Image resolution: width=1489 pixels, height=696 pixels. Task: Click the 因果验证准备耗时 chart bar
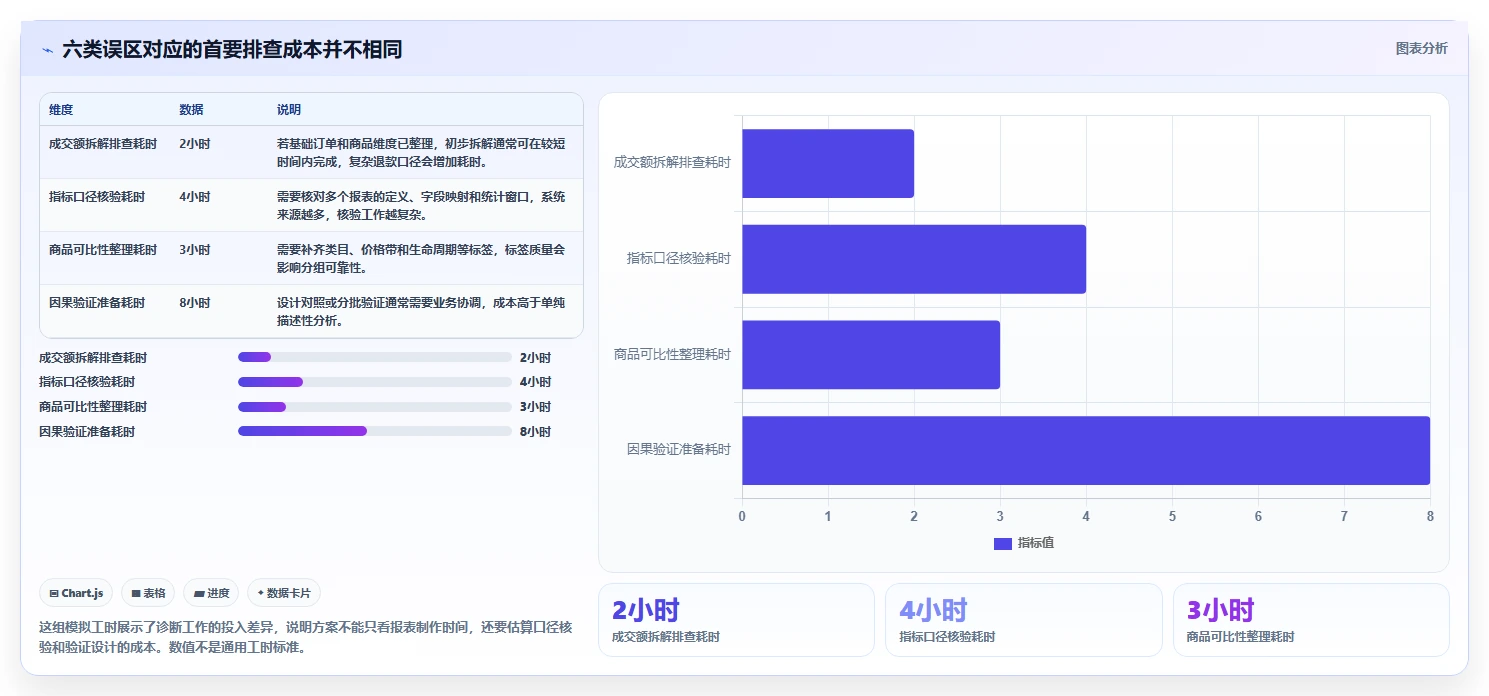pyautogui.click(x=1086, y=450)
